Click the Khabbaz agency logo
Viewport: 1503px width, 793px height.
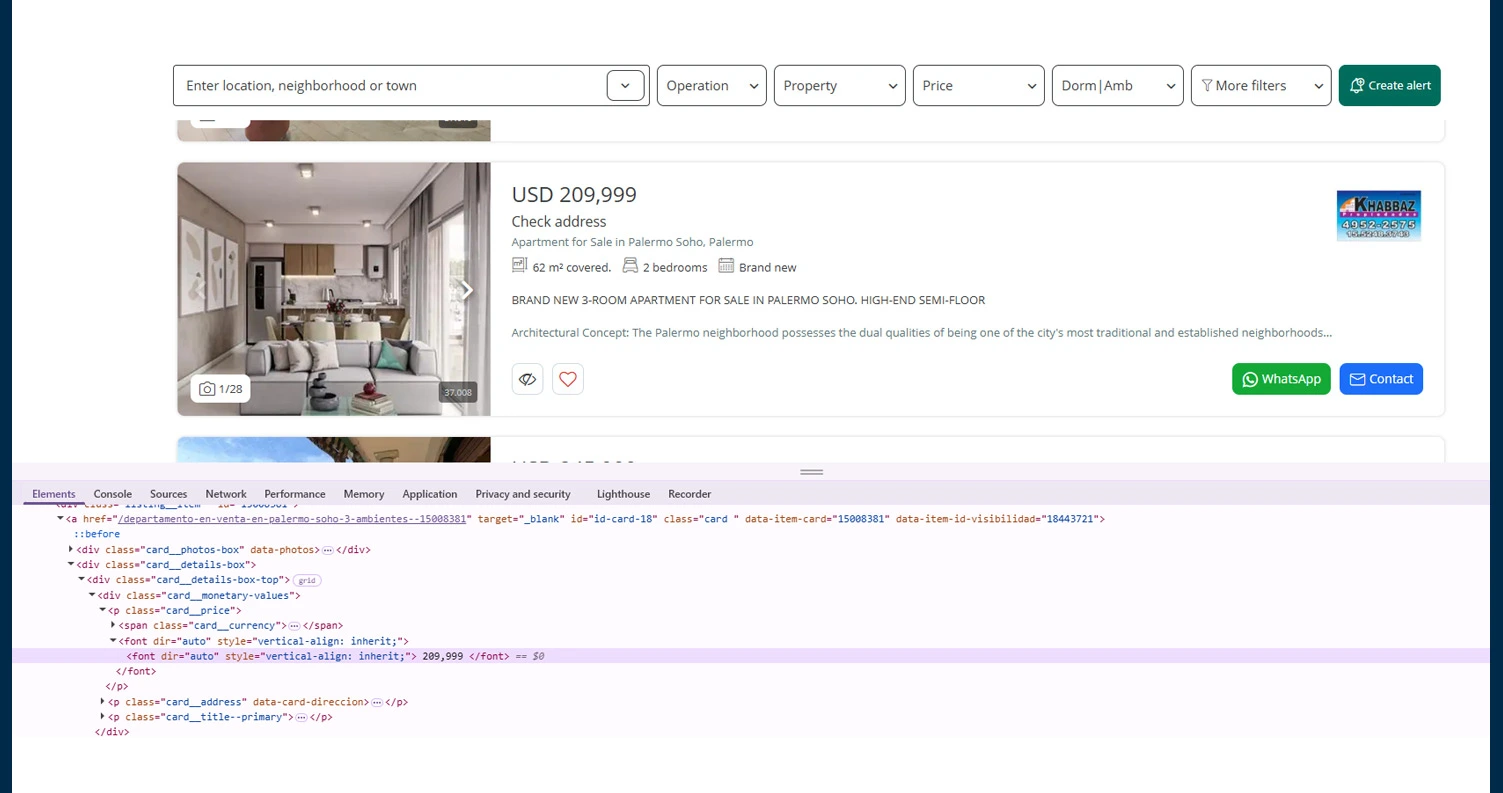1378,216
